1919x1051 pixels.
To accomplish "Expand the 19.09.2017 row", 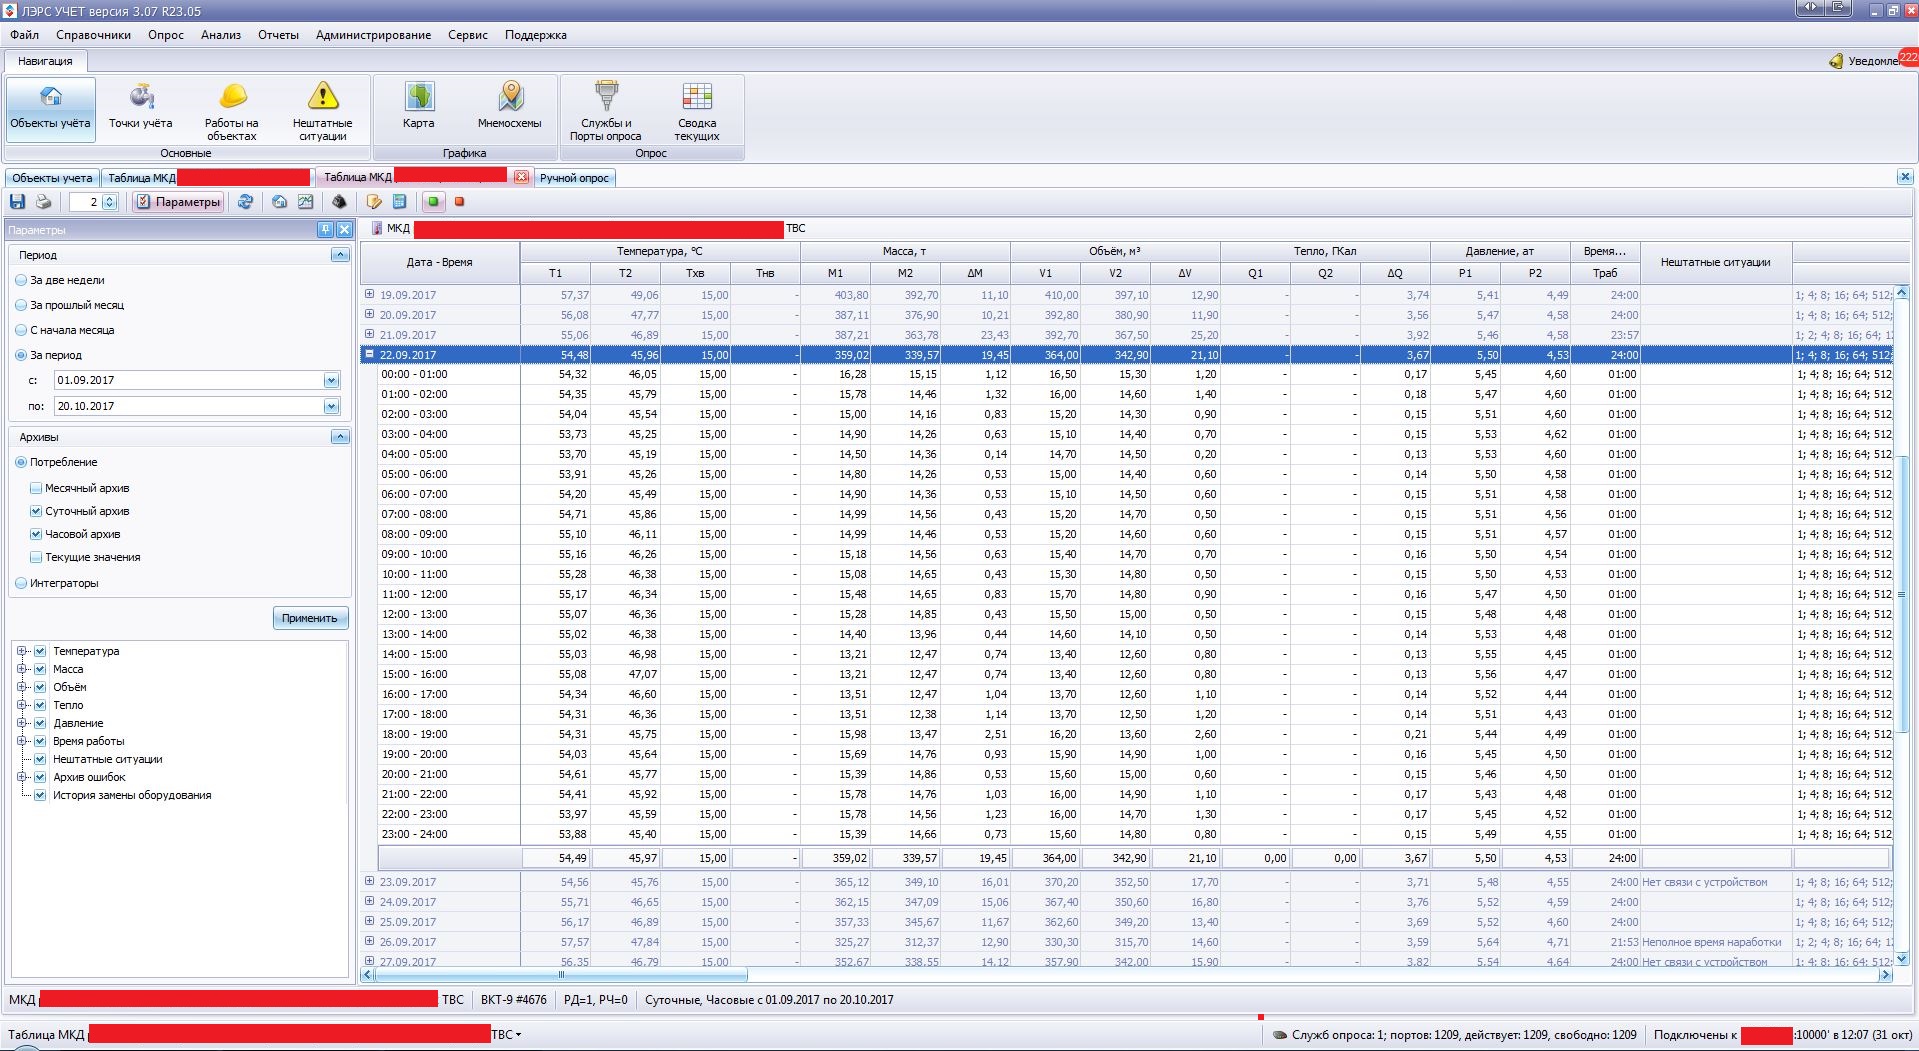I will [369, 294].
